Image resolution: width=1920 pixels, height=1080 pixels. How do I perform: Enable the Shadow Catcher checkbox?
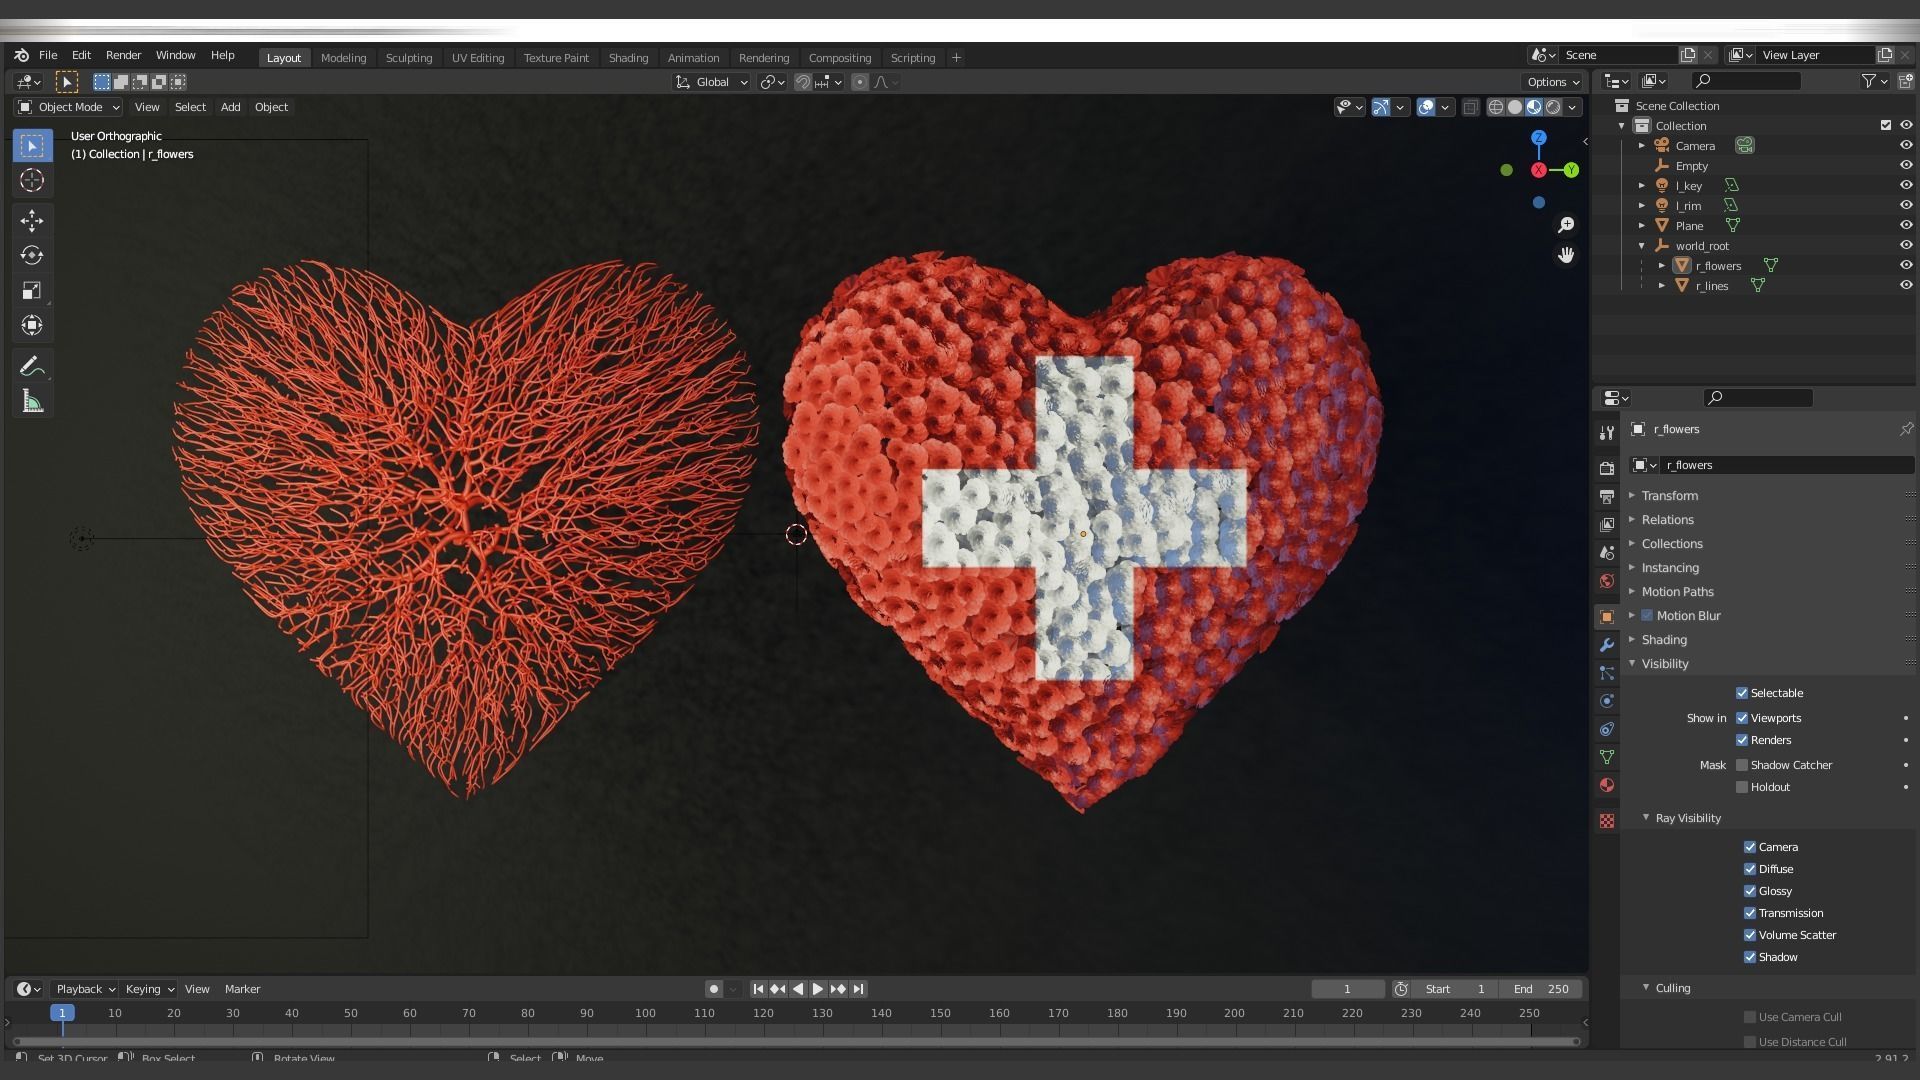pyautogui.click(x=1742, y=765)
